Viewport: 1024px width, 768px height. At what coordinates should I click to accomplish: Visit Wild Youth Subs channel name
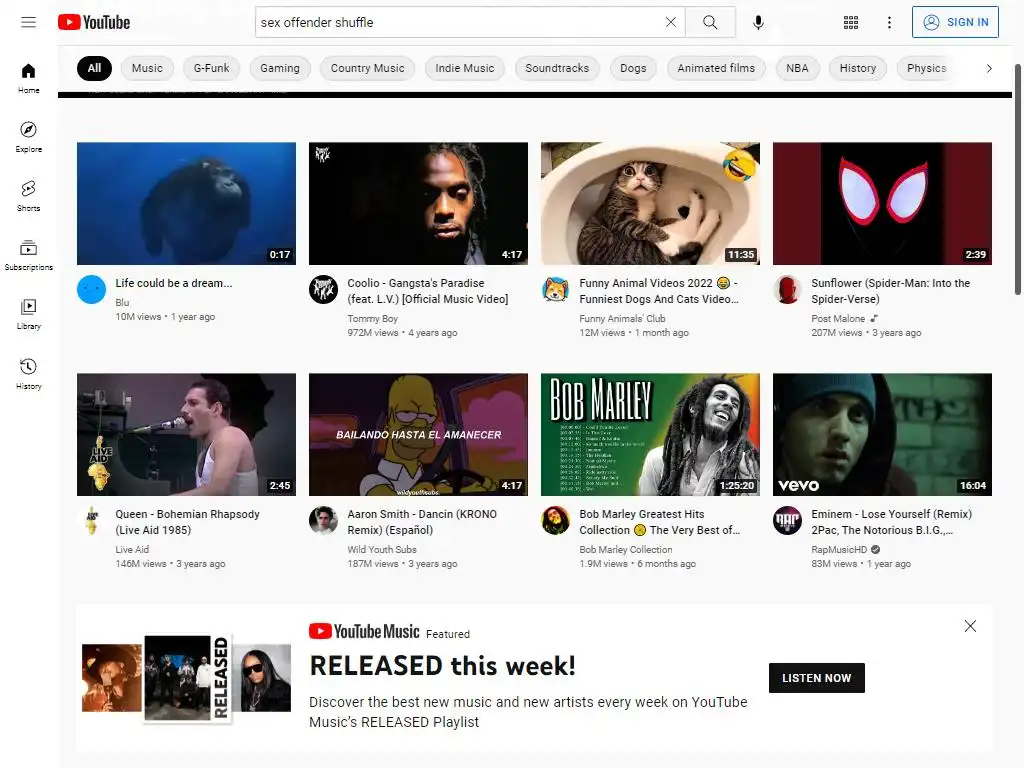(x=382, y=550)
